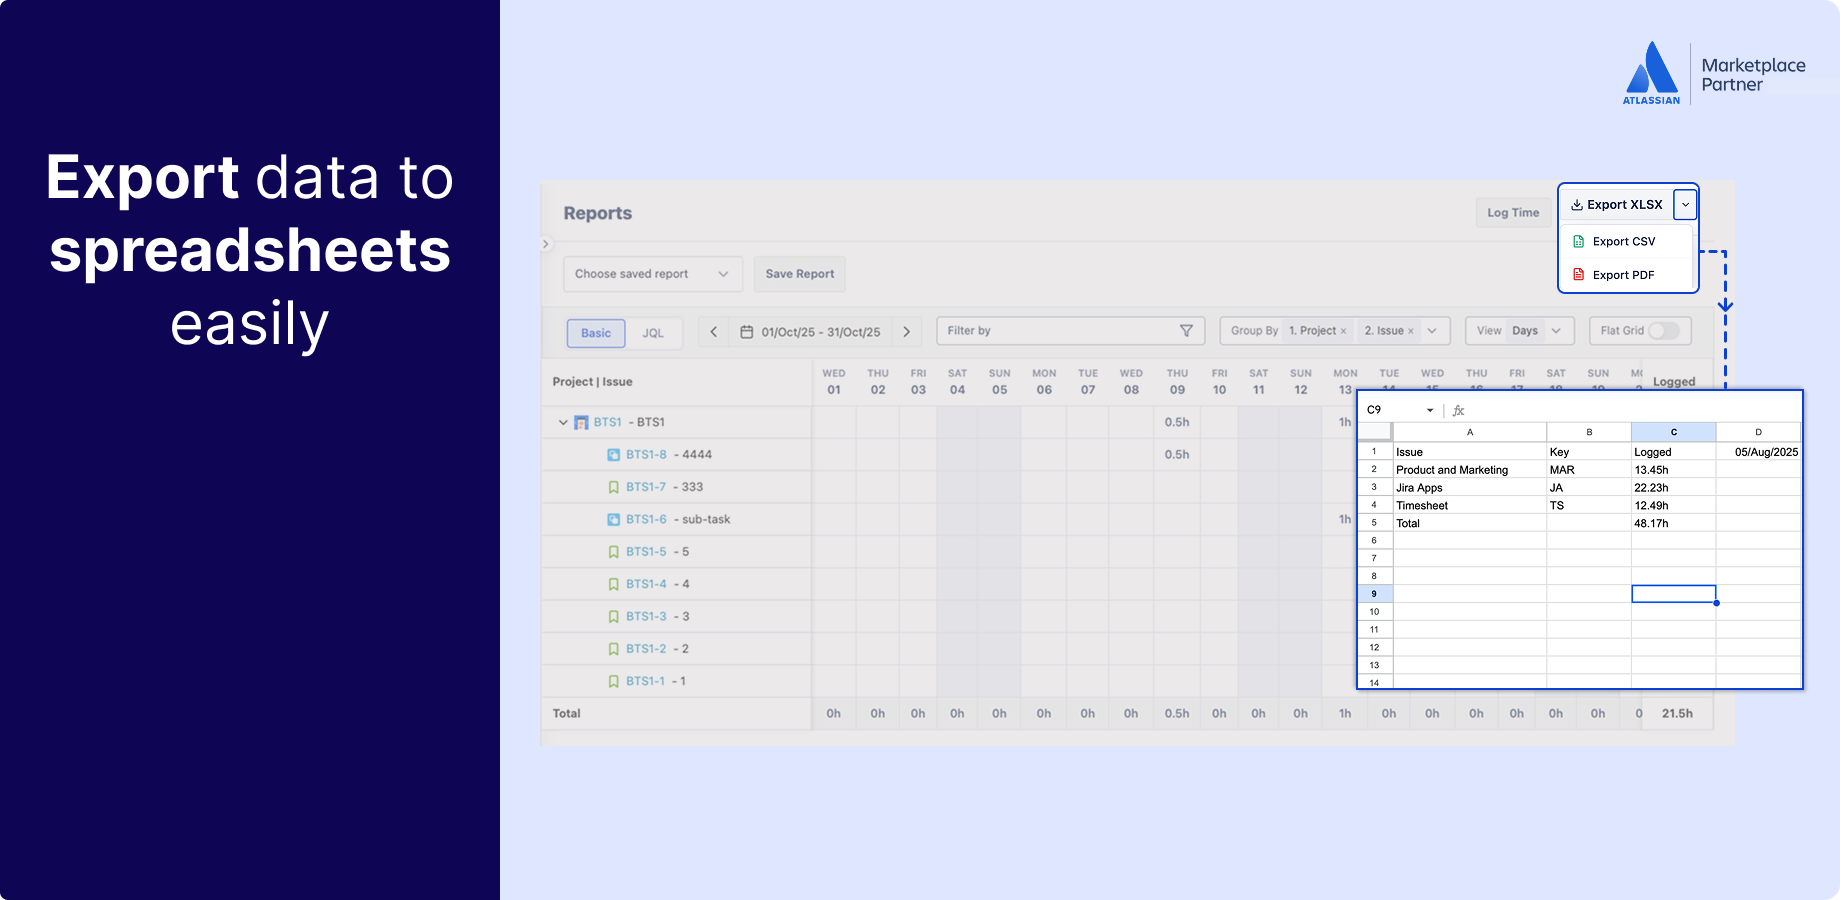Image resolution: width=1840 pixels, height=900 pixels.
Task: Switch to the JQL tab
Action: (x=655, y=333)
